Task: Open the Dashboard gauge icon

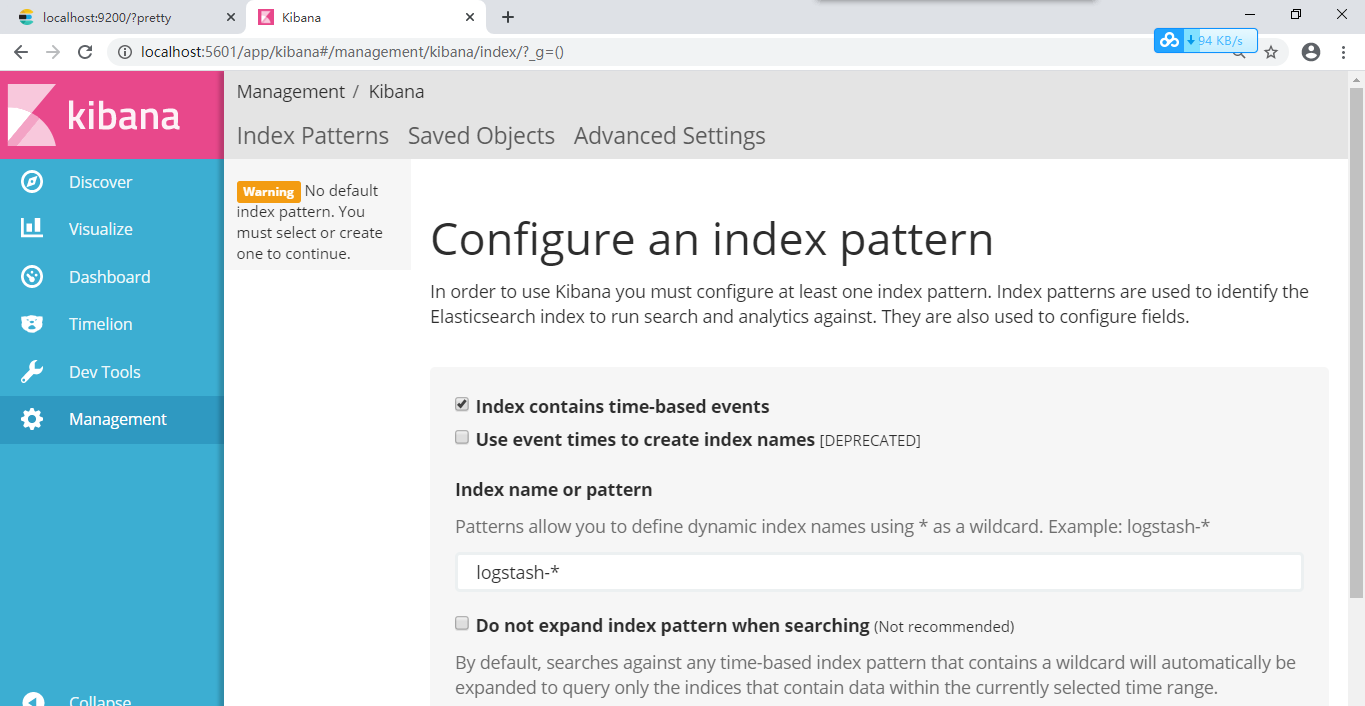Action: point(32,277)
